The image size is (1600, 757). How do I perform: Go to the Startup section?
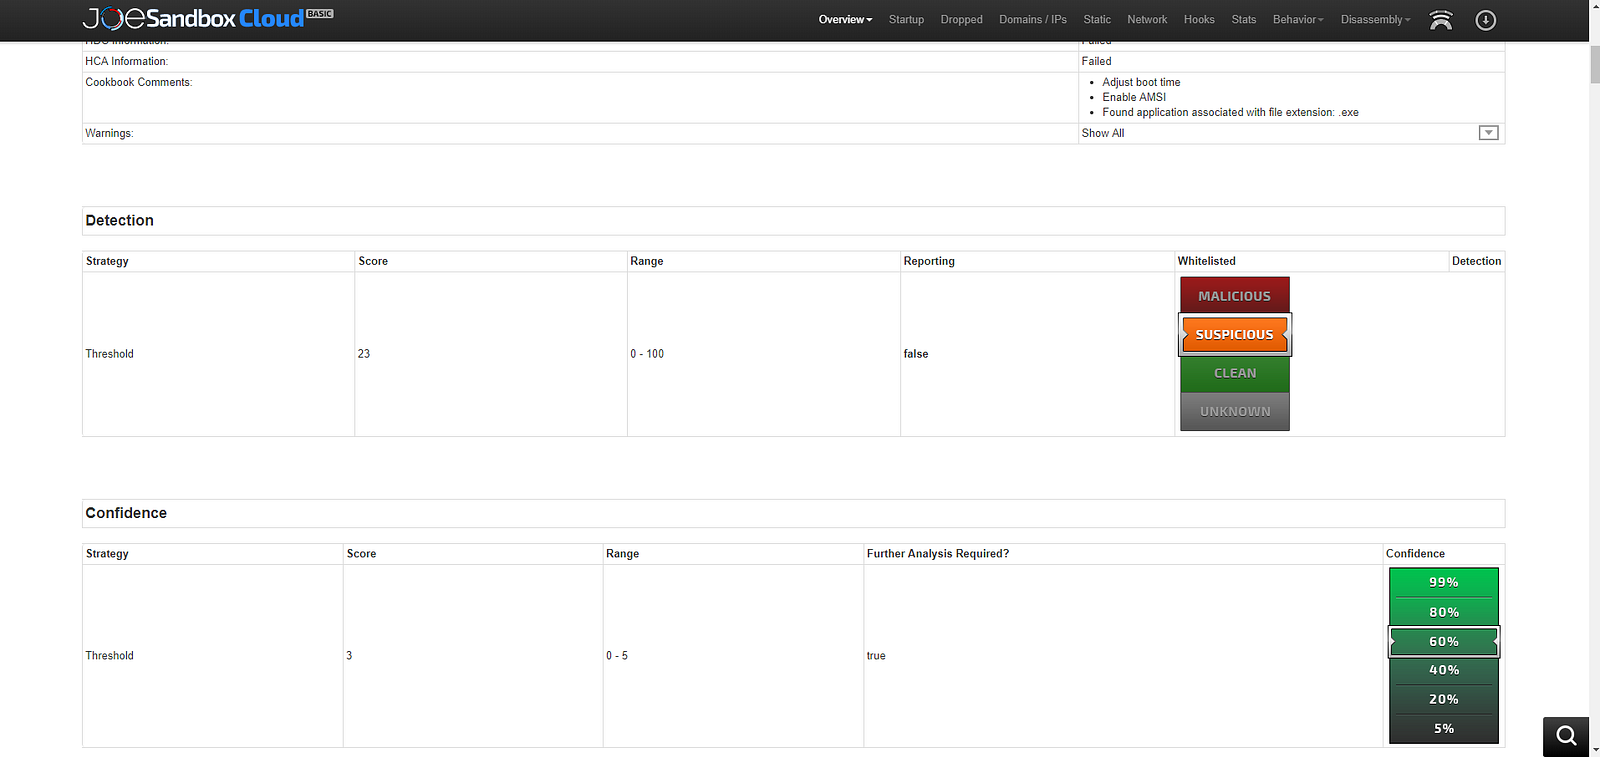click(906, 20)
